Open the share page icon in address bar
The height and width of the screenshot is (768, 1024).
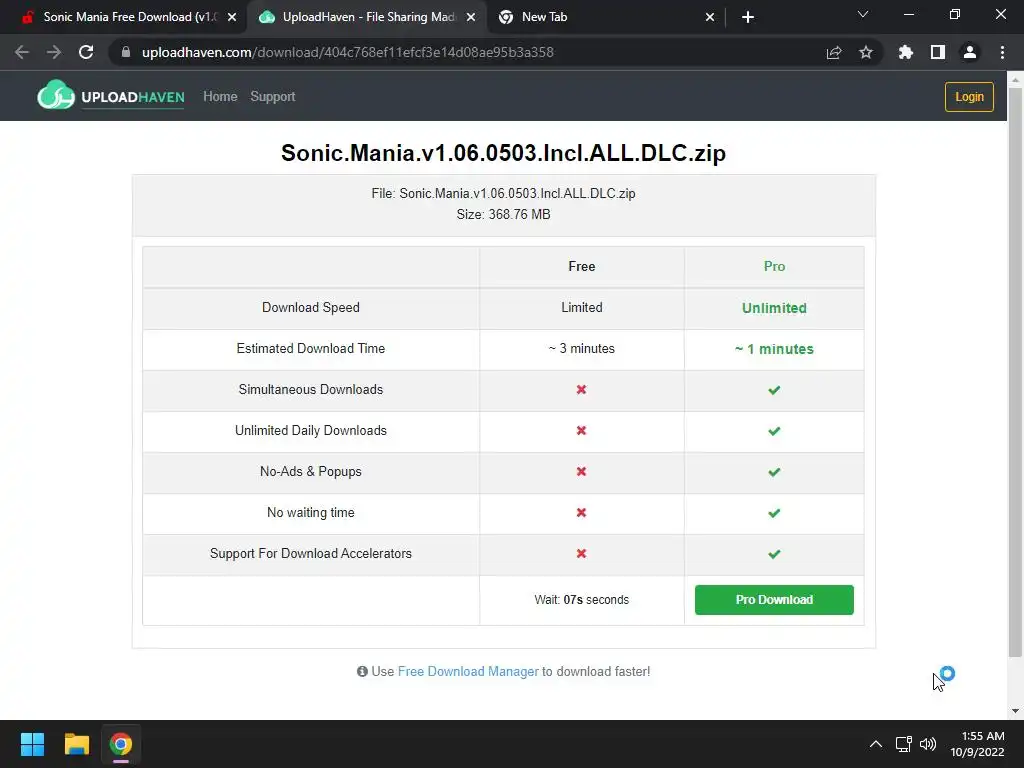pyautogui.click(x=834, y=52)
